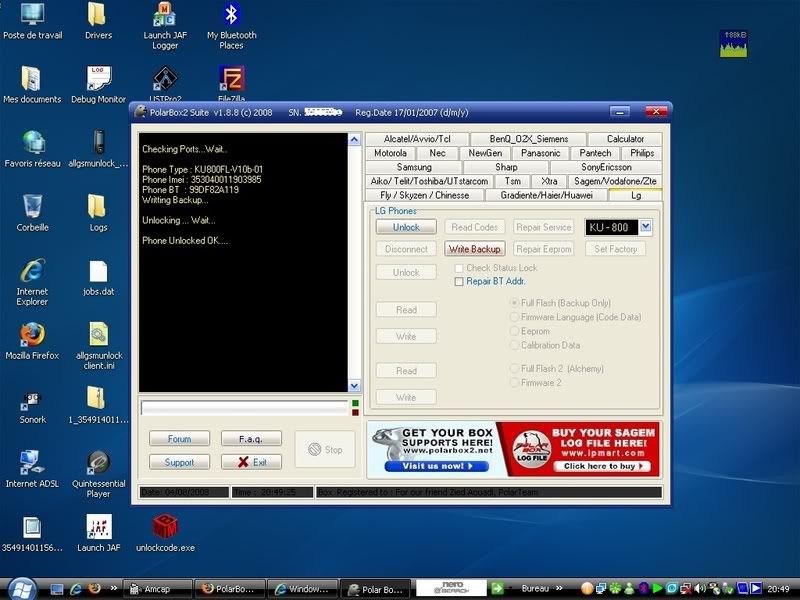800x600 pixels.
Task: Open the Corbeille recycle bin
Action: pos(32,213)
